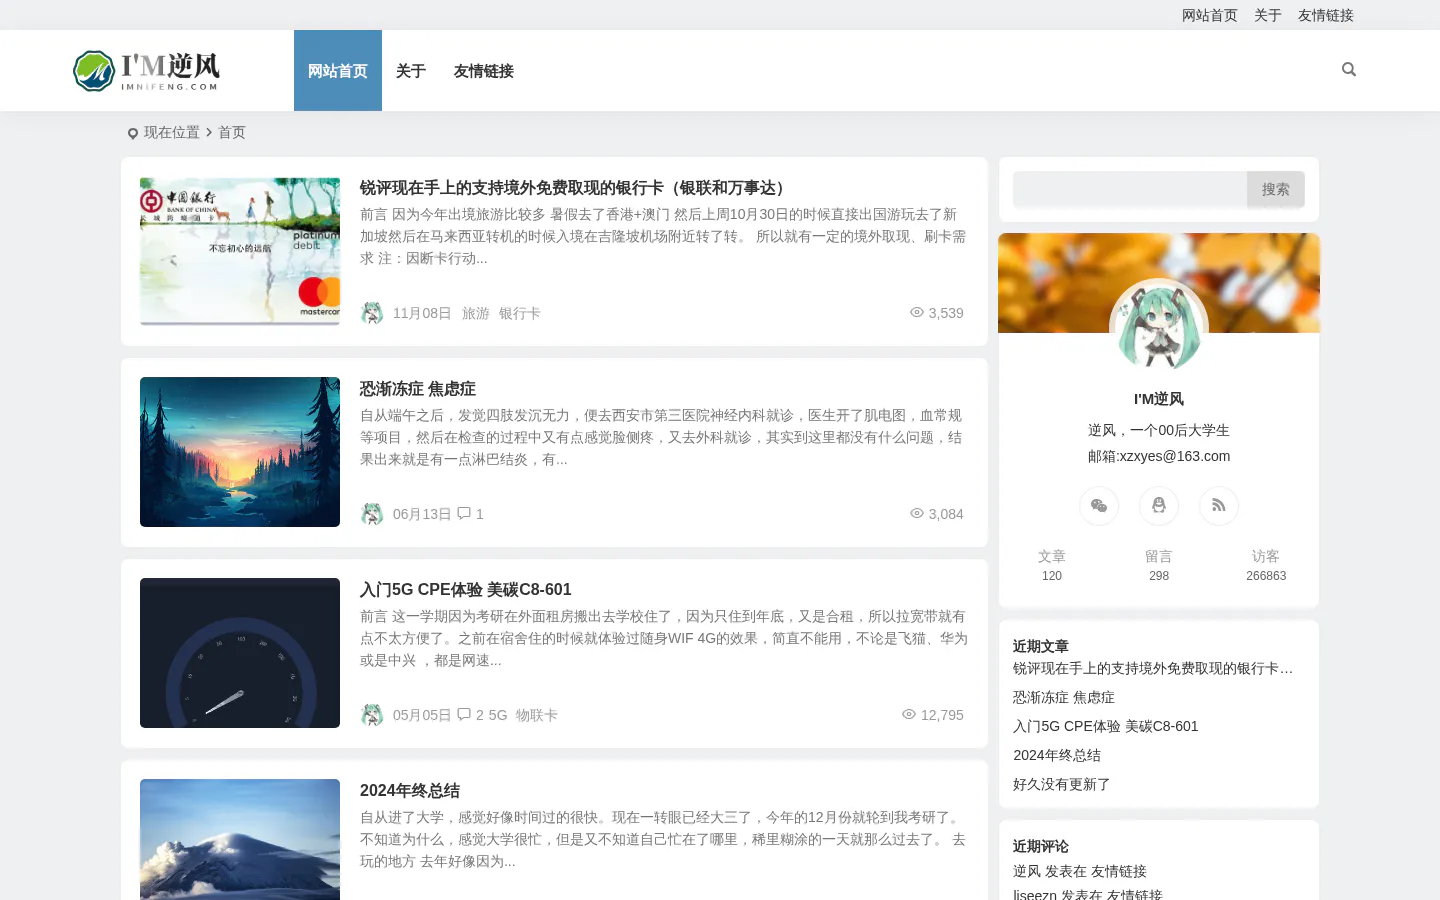1440x900 pixels.
Task: Open post title 恐渐冻症 焦虑症
Action: pyautogui.click(x=418, y=389)
